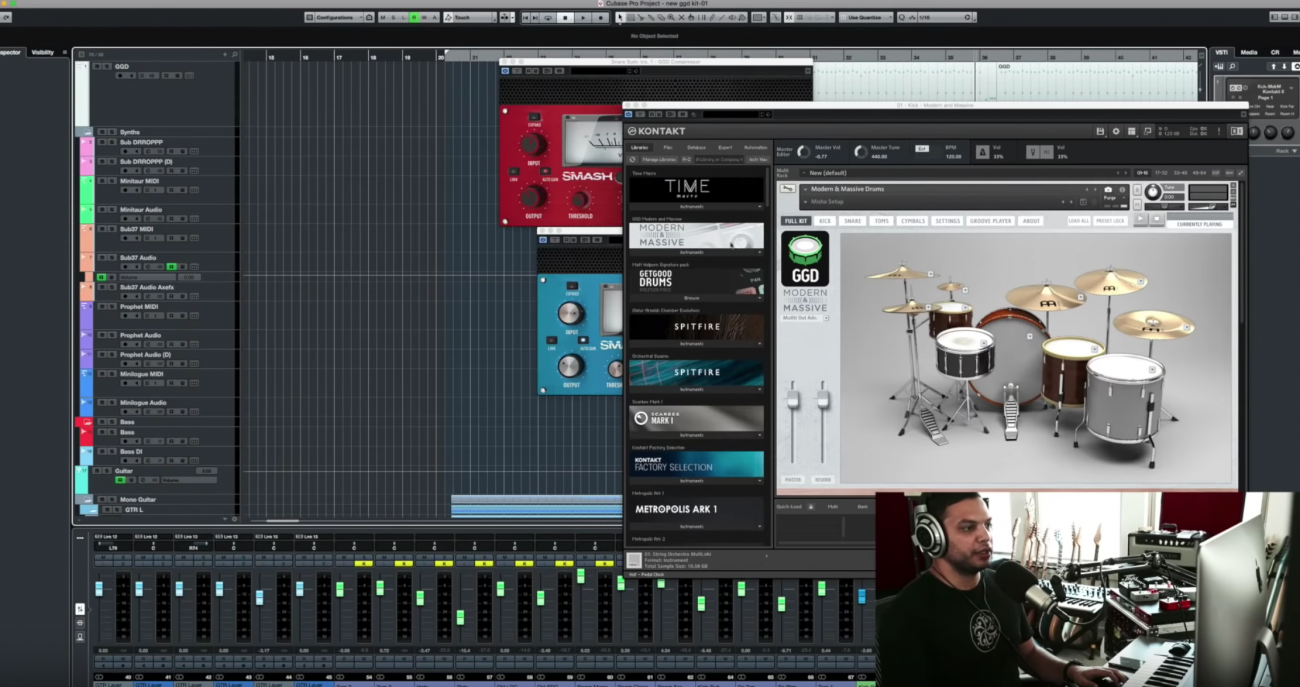
Task: Toggle the green R read automation button
Action: [x=414, y=17]
